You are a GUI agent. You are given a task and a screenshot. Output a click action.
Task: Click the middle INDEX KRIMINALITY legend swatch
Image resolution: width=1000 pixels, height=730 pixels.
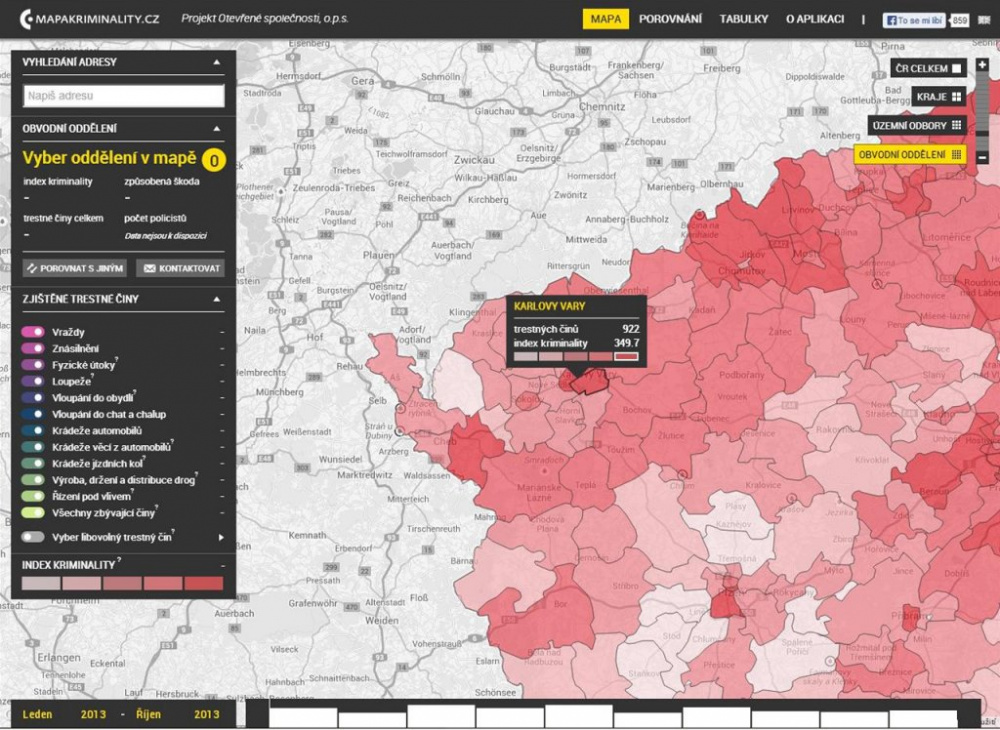pos(122,583)
